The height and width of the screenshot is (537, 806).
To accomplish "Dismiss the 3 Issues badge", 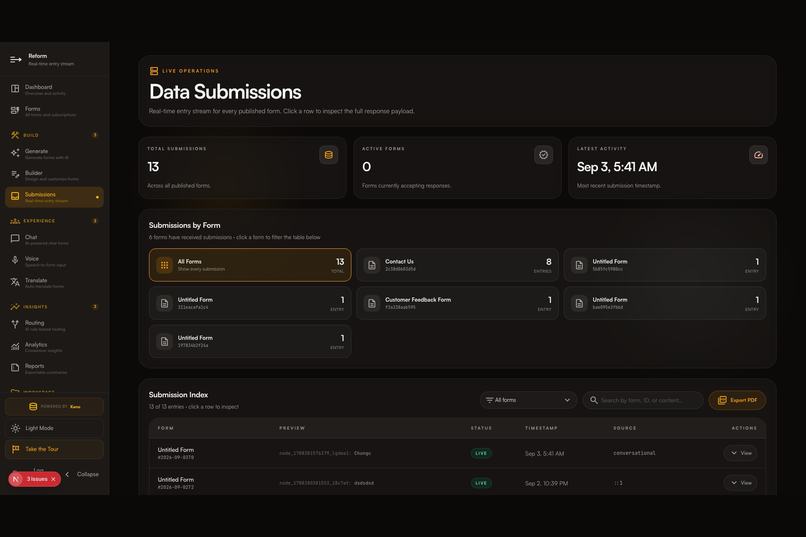I will (x=53, y=479).
